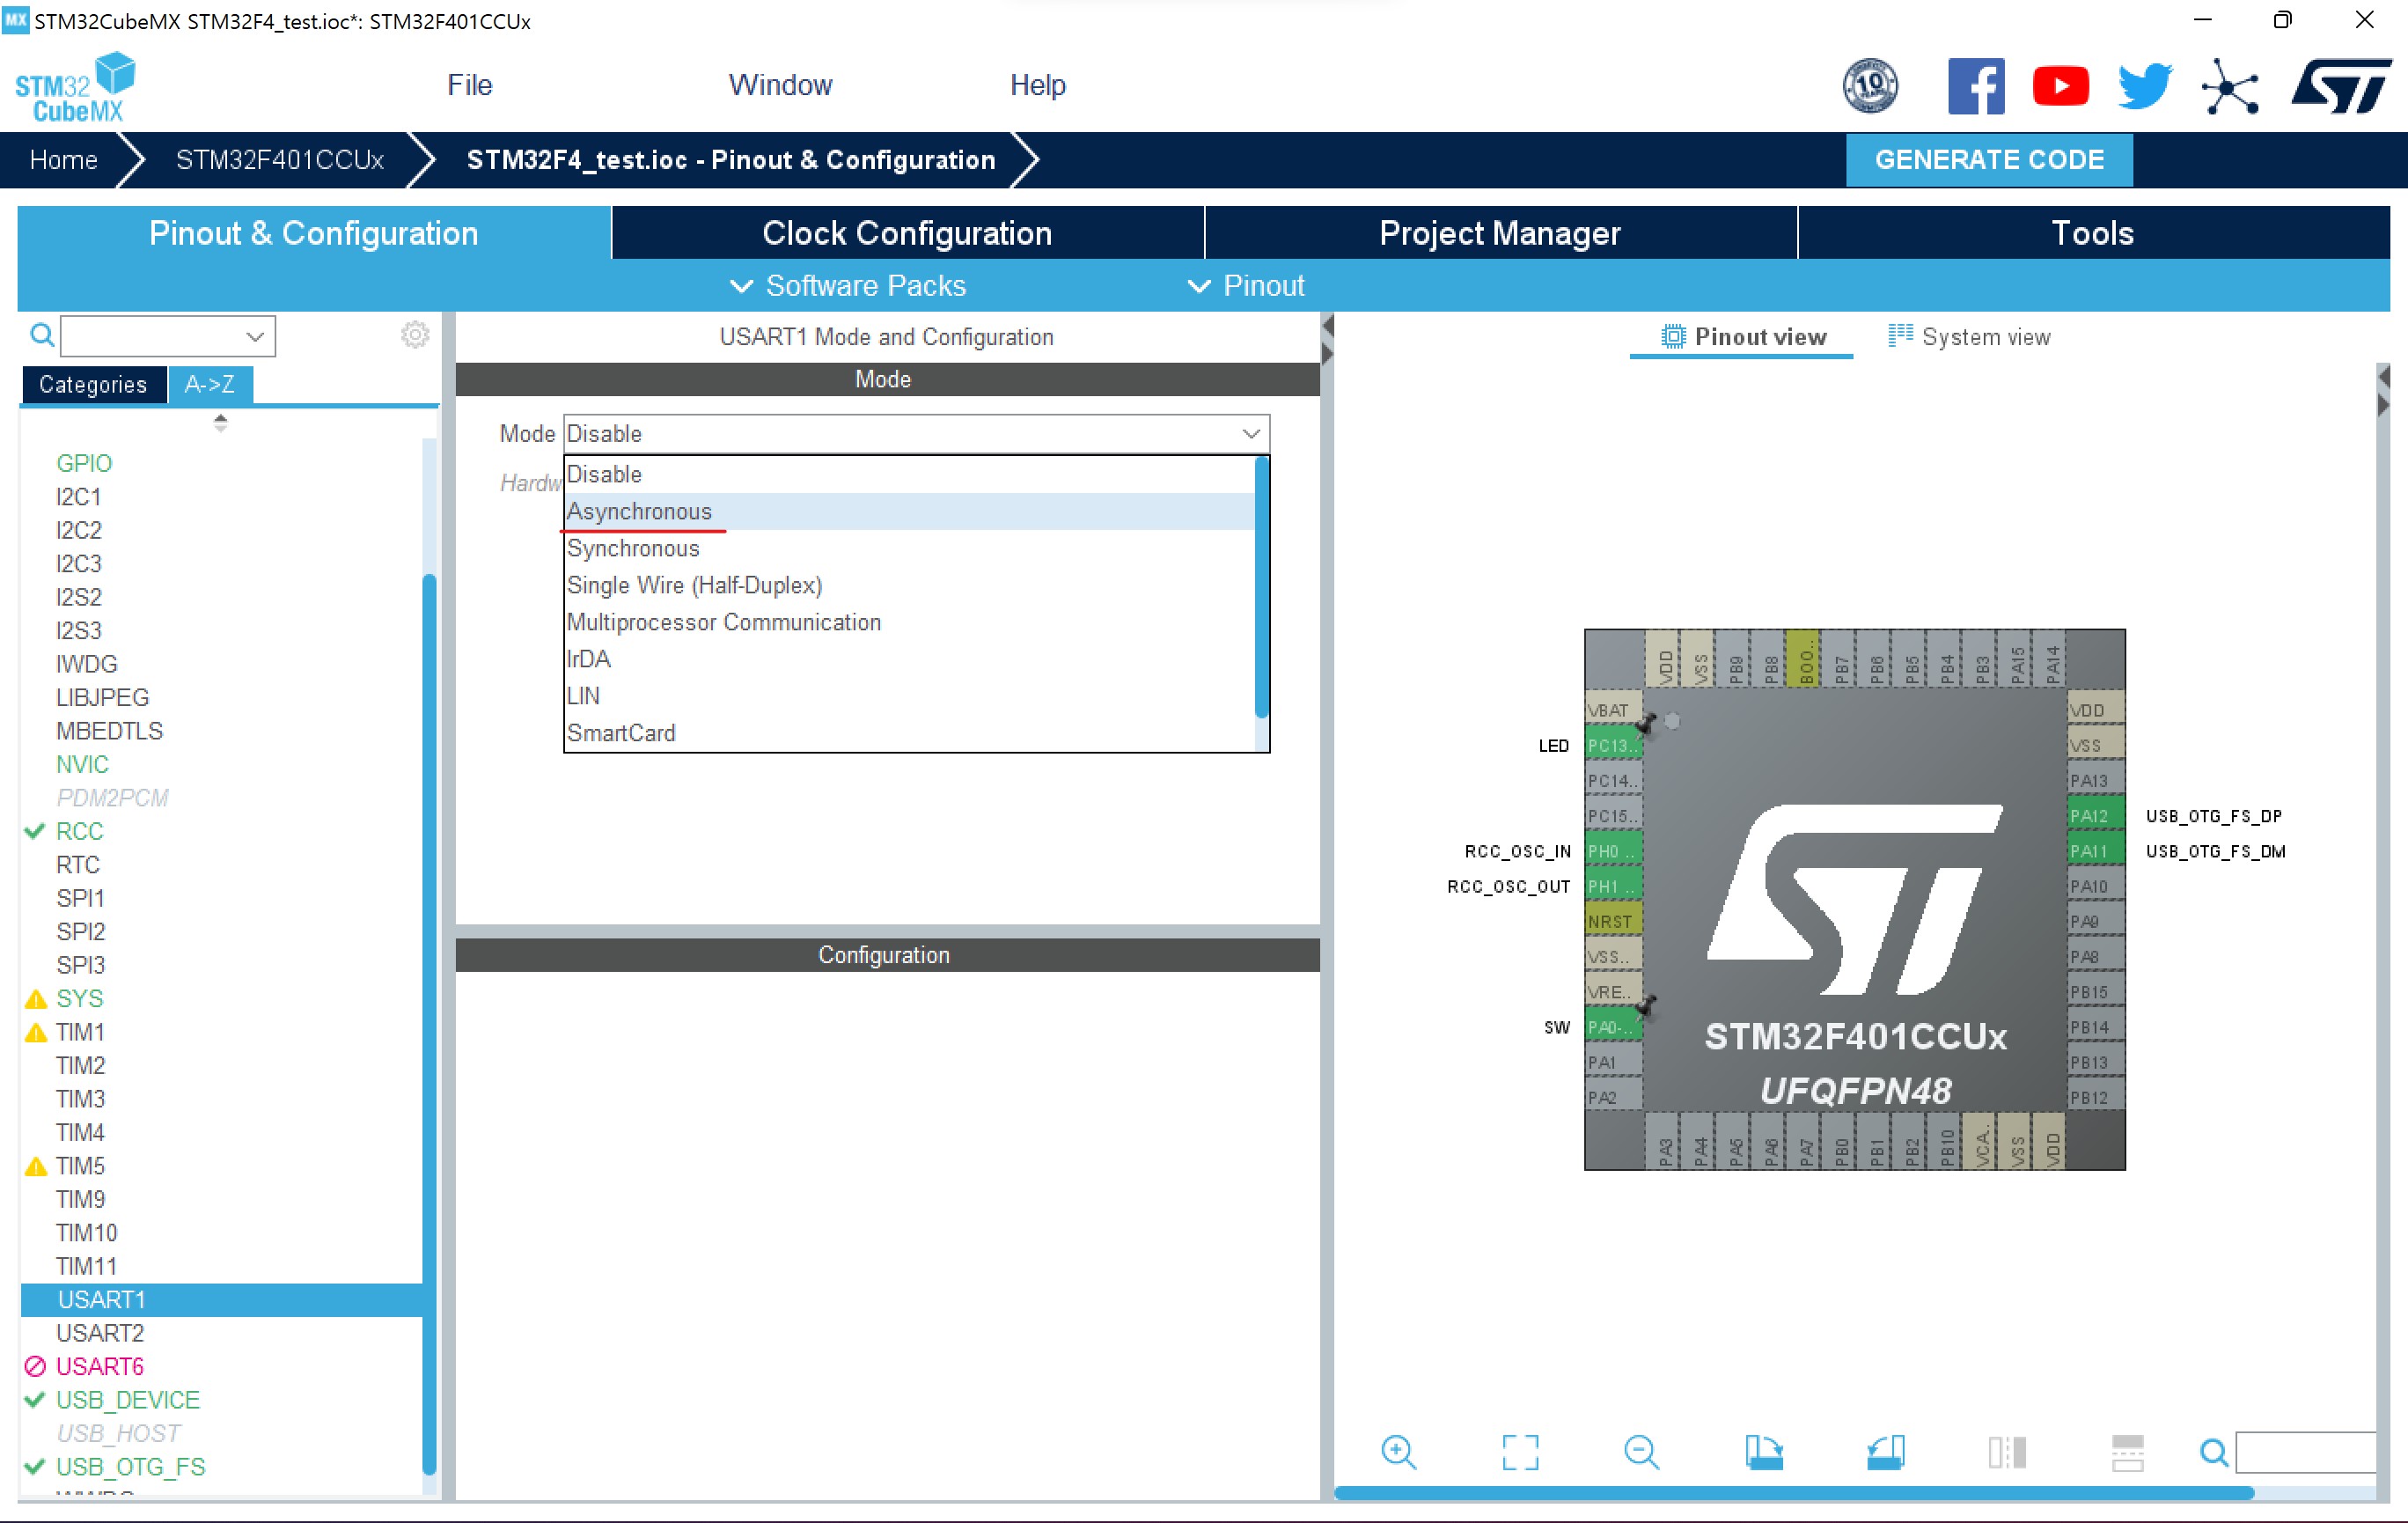
Task: Open the File menu
Action: [469, 85]
